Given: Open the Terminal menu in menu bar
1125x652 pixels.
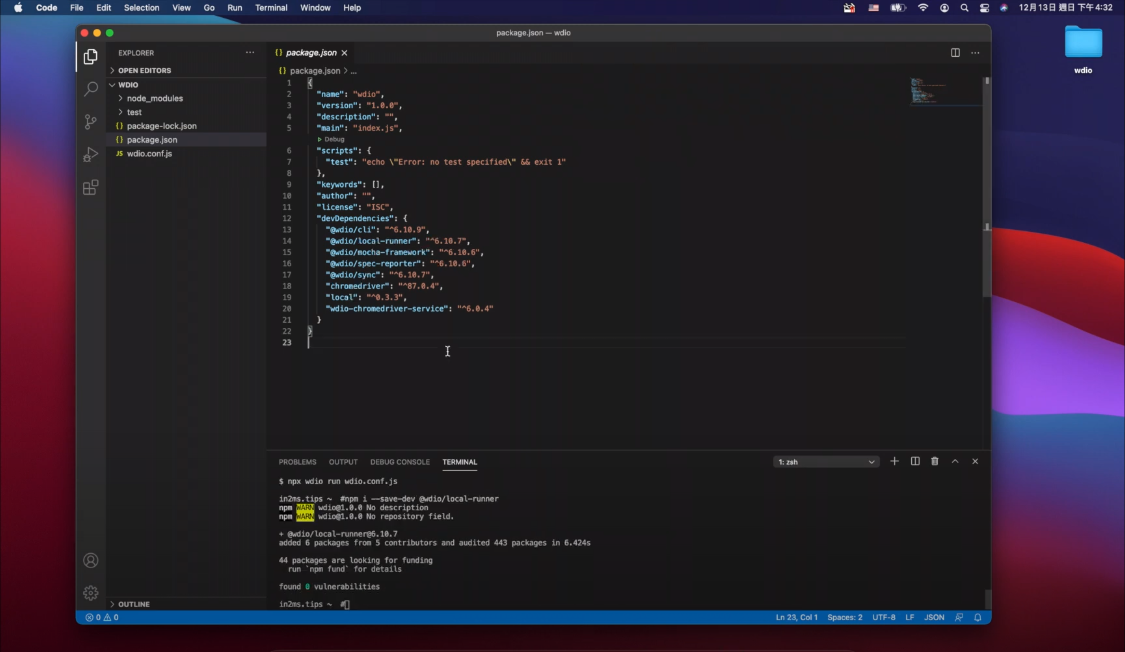Looking at the screenshot, I should coord(271,8).
